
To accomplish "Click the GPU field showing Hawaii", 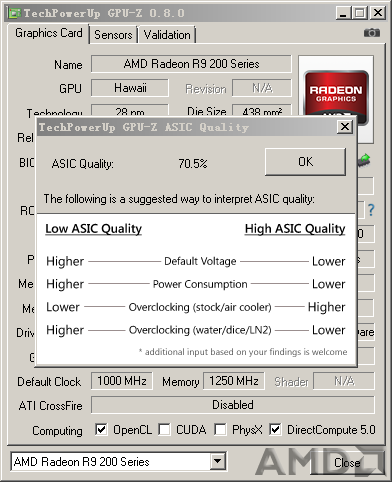I will point(130,88).
